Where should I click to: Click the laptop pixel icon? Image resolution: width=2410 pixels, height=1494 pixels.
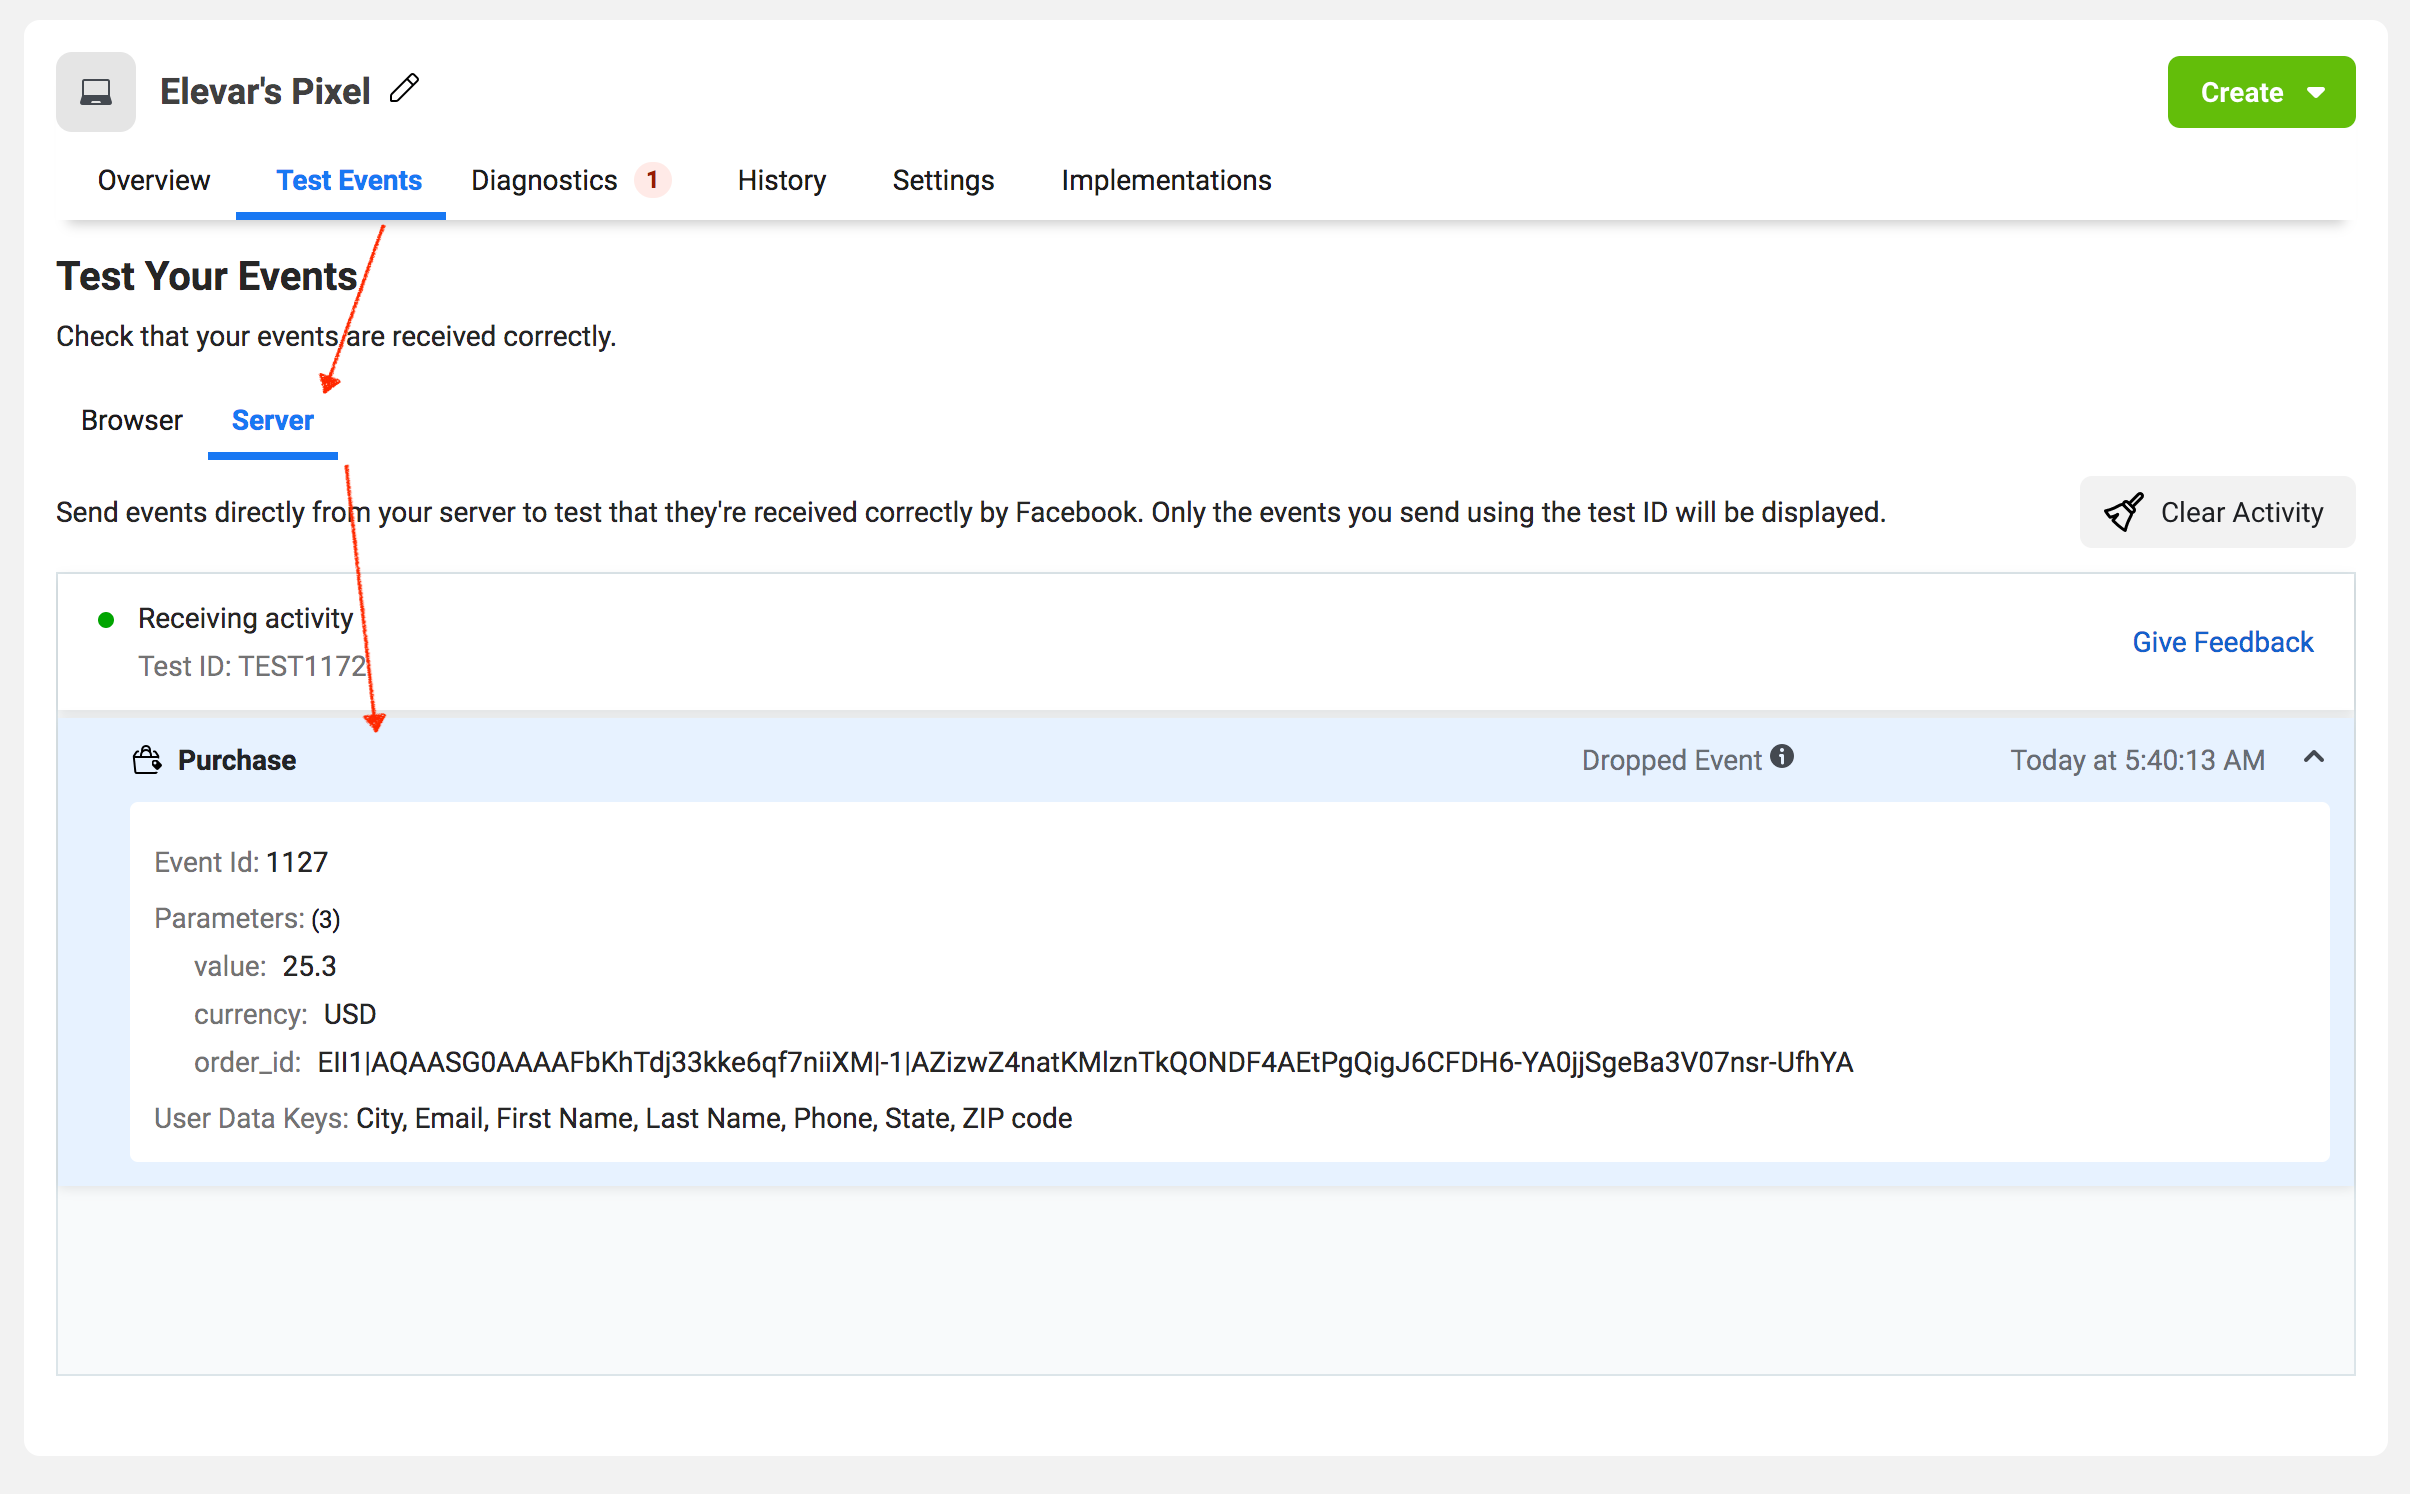point(96,92)
